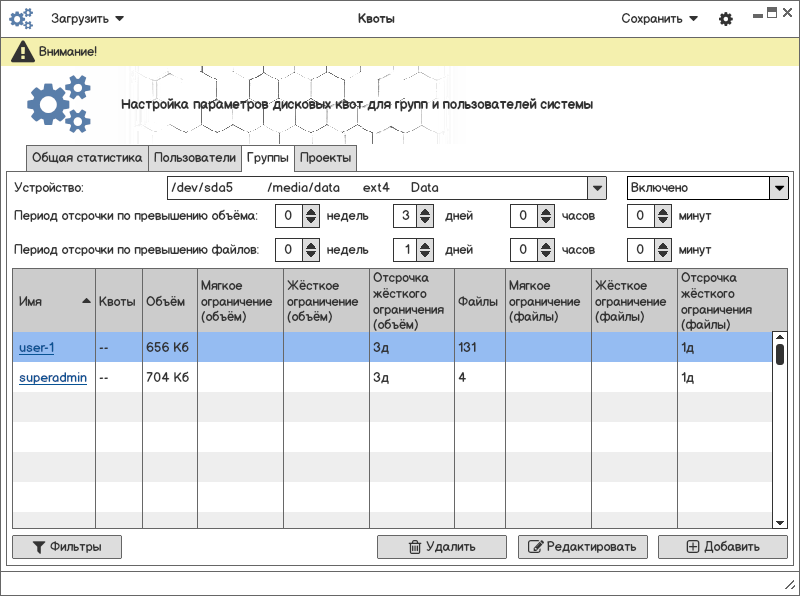This screenshot has height=596, width=800.
Task: Click the application gears logo at top-left
Action: pos(21,19)
